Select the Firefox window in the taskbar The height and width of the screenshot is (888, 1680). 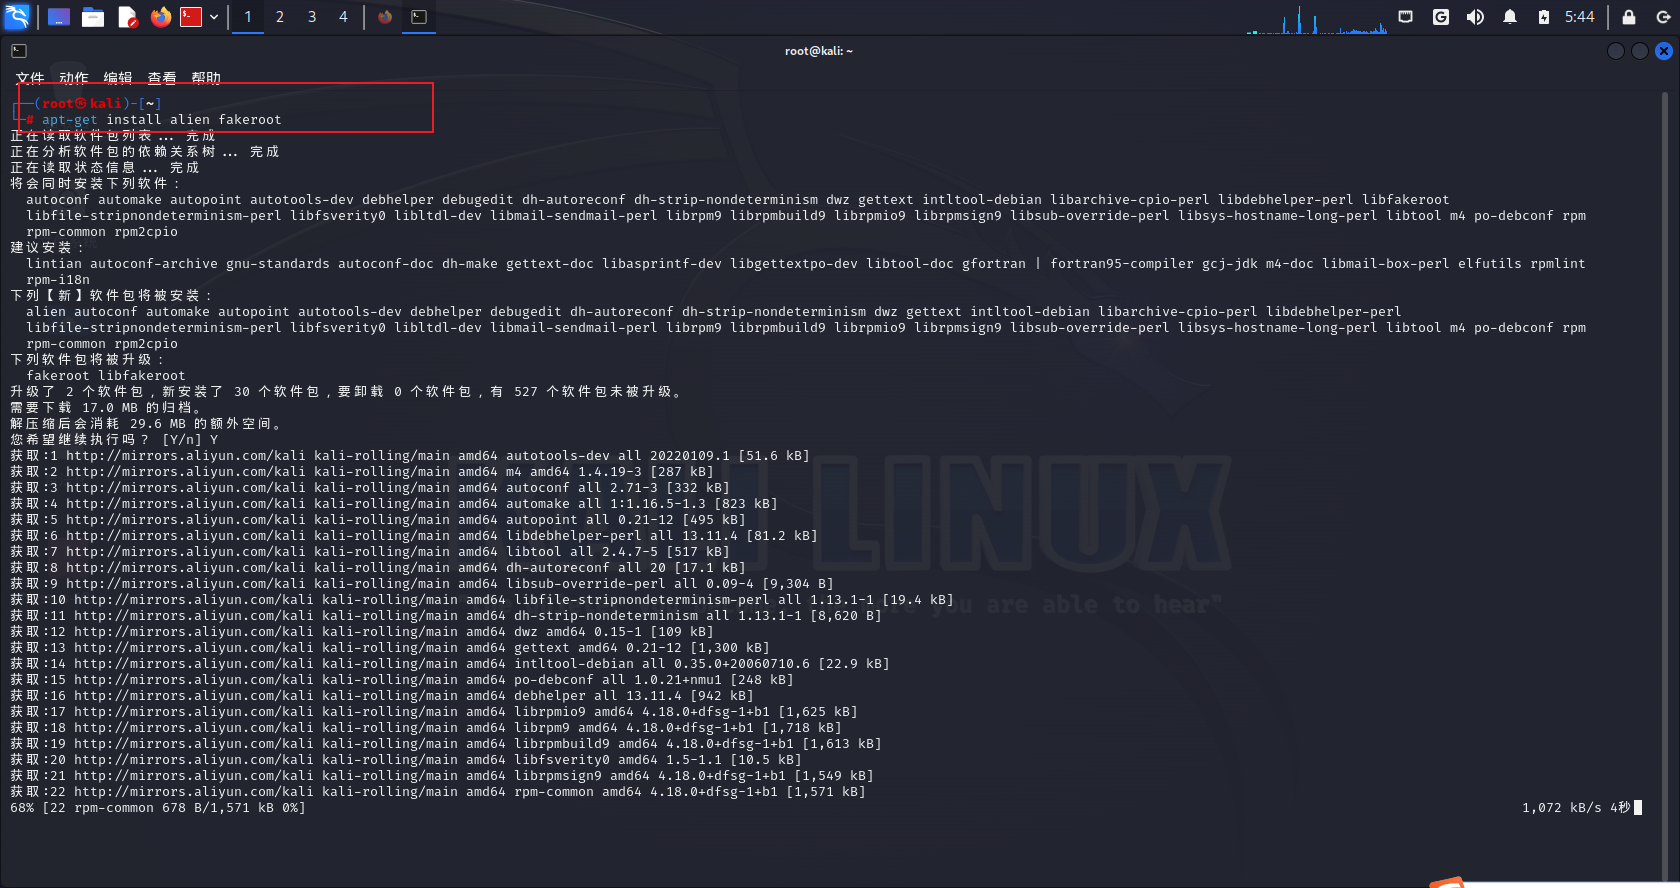click(385, 17)
